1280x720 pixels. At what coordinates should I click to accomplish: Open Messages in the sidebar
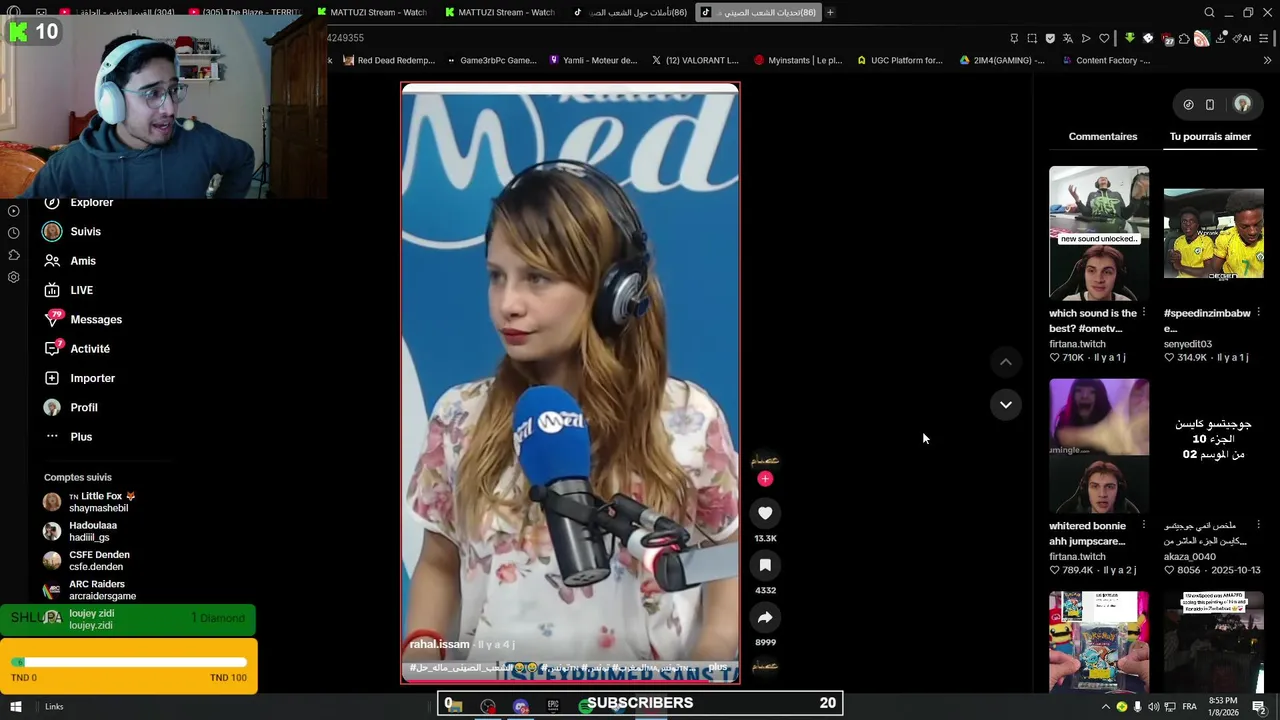coord(83,319)
